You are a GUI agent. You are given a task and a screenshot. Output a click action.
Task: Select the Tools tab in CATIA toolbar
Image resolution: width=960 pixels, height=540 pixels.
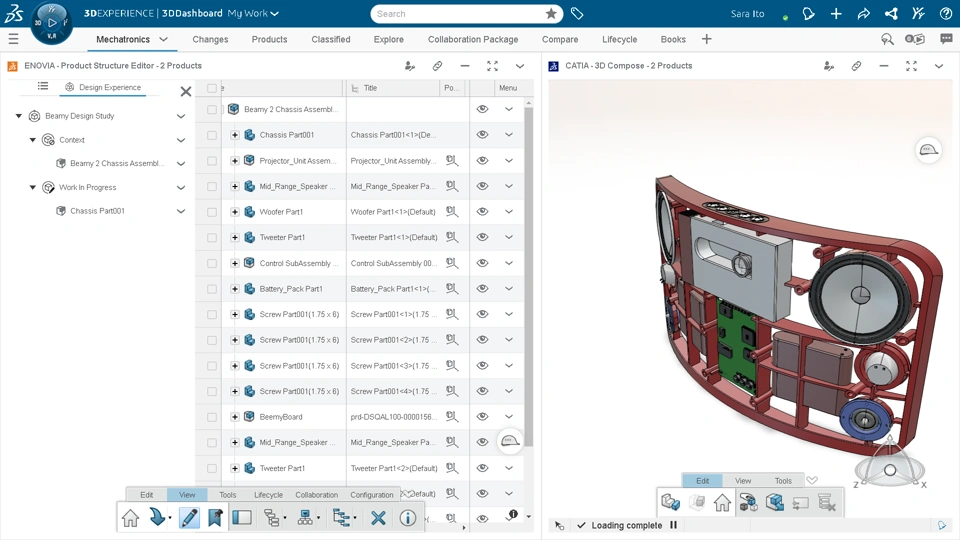[x=783, y=481]
